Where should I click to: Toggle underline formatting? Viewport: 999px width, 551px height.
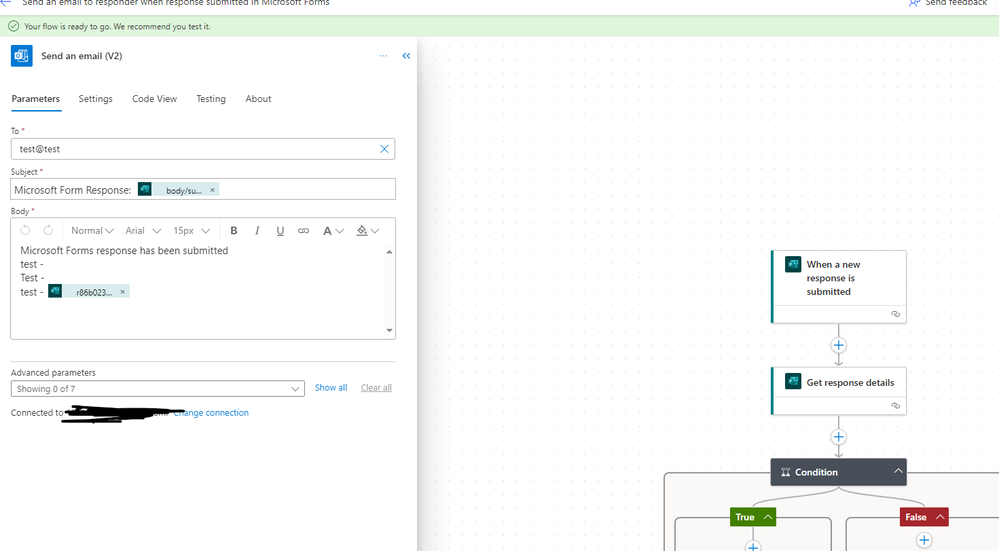280,231
